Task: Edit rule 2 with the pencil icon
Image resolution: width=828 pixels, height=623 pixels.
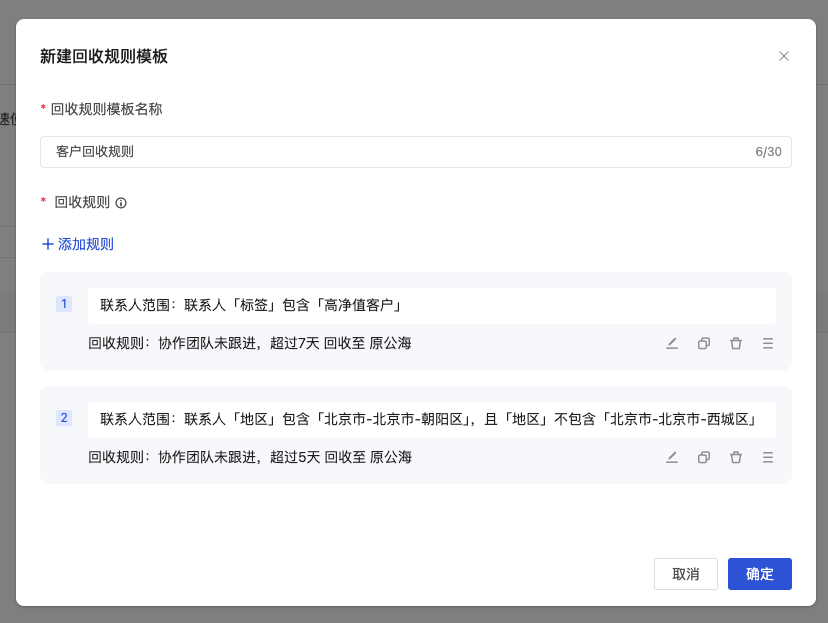Action: pyautogui.click(x=672, y=457)
